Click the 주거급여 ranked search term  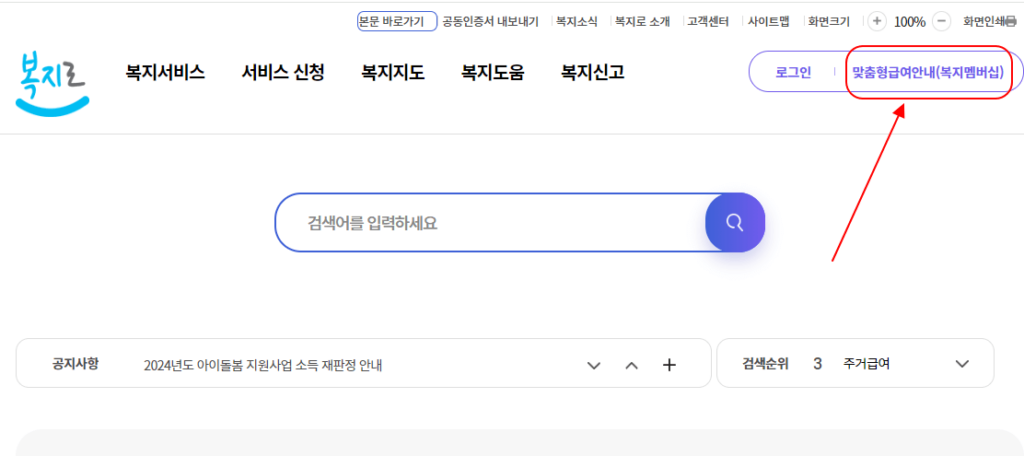pyautogui.click(x=866, y=364)
